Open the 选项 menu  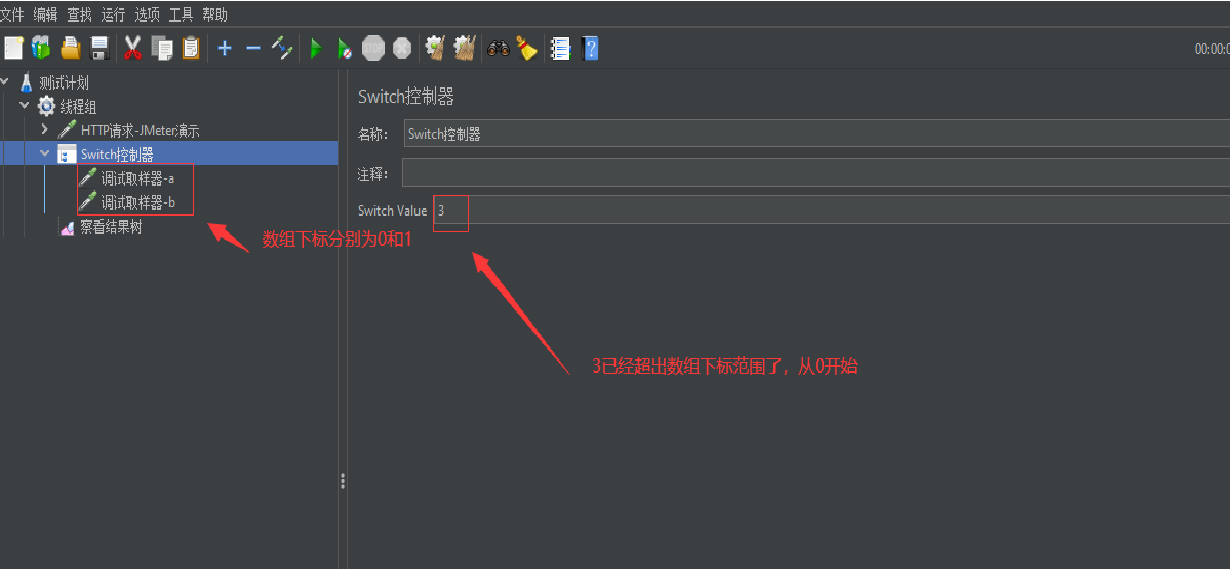tap(147, 14)
